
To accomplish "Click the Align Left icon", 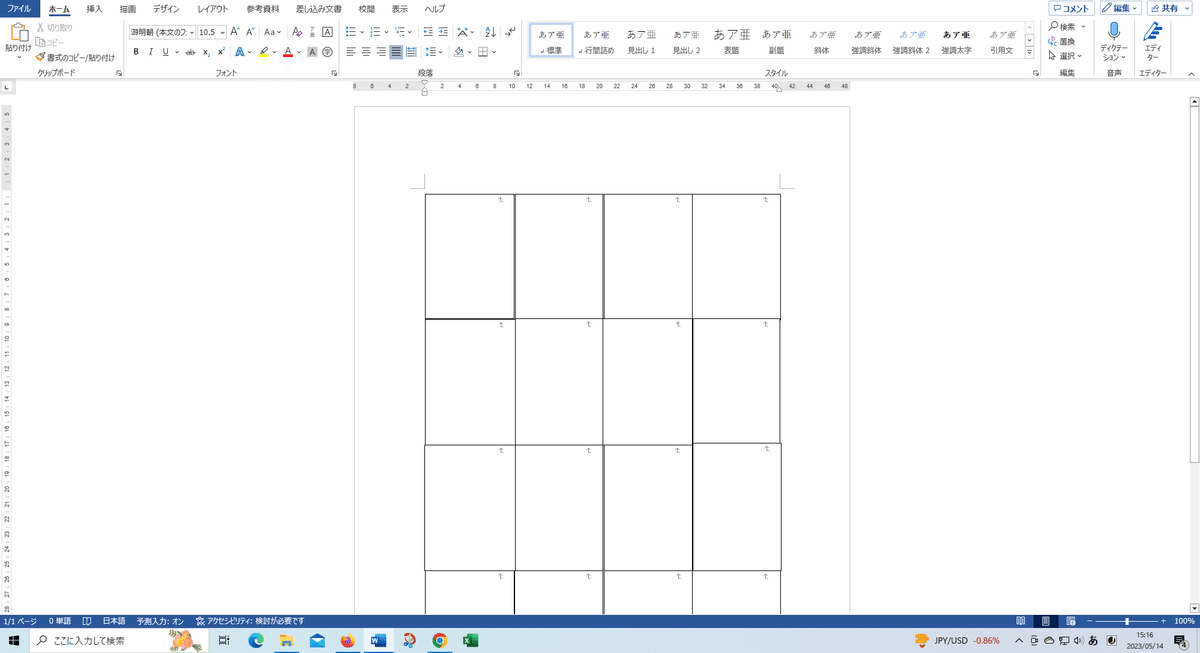I will (x=351, y=51).
